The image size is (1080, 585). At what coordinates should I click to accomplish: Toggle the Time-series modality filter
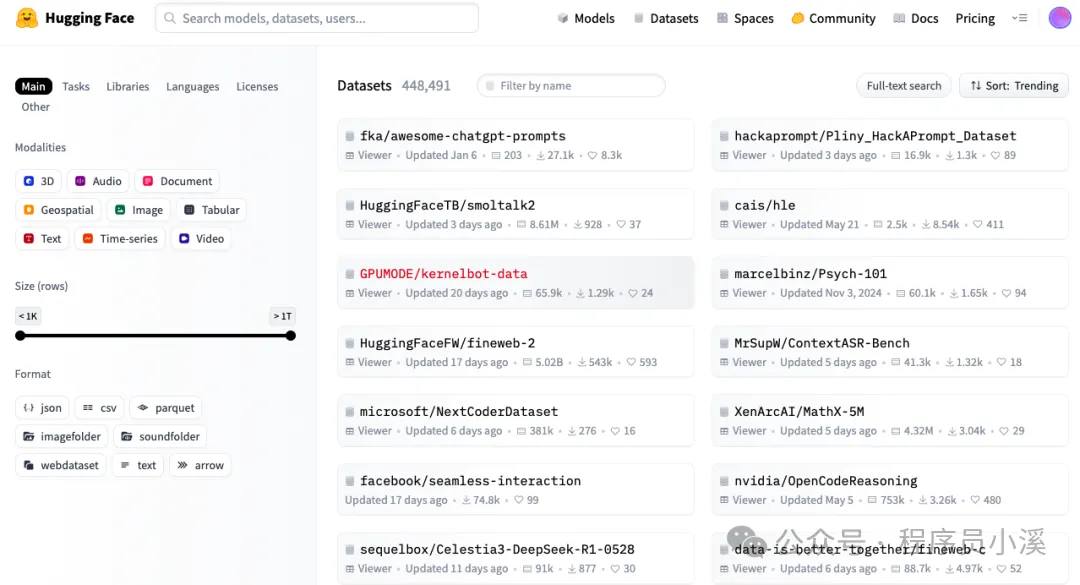tap(120, 238)
